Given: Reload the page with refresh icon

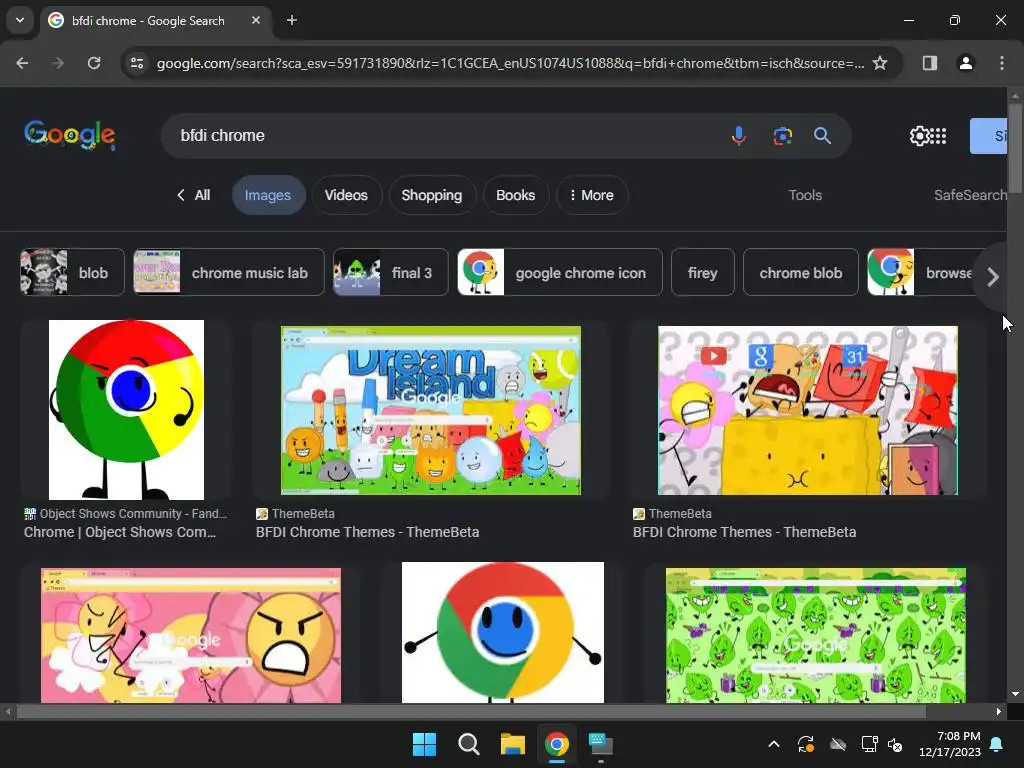Looking at the screenshot, I should click(x=94, y=63).
